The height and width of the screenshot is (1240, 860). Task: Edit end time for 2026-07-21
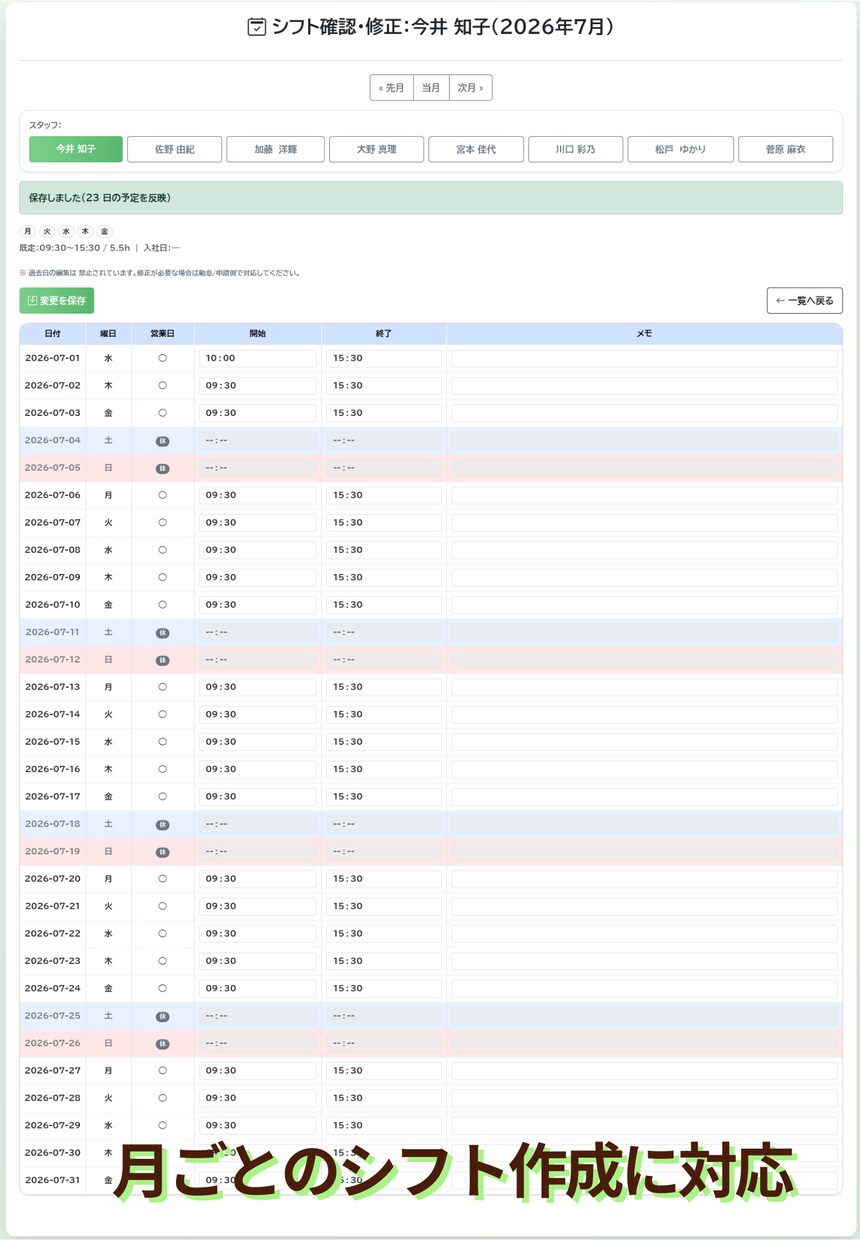[384, 906]
